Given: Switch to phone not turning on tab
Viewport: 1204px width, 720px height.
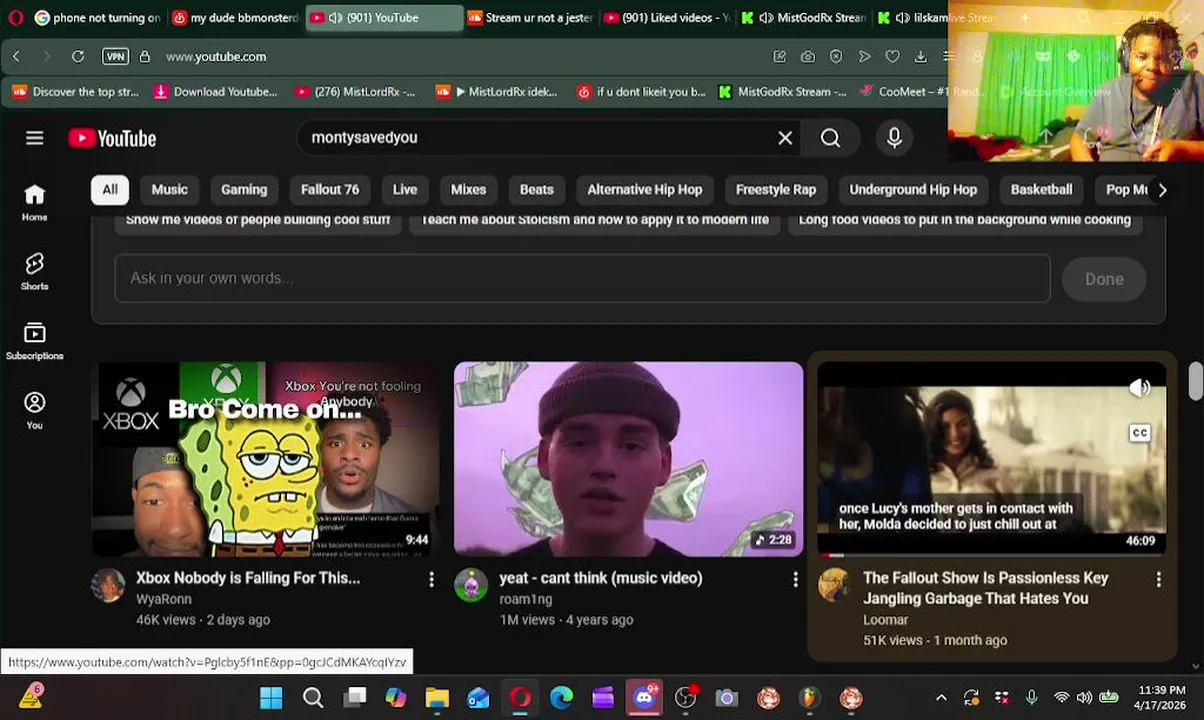Looking at the screenshot, I should 98,18.
